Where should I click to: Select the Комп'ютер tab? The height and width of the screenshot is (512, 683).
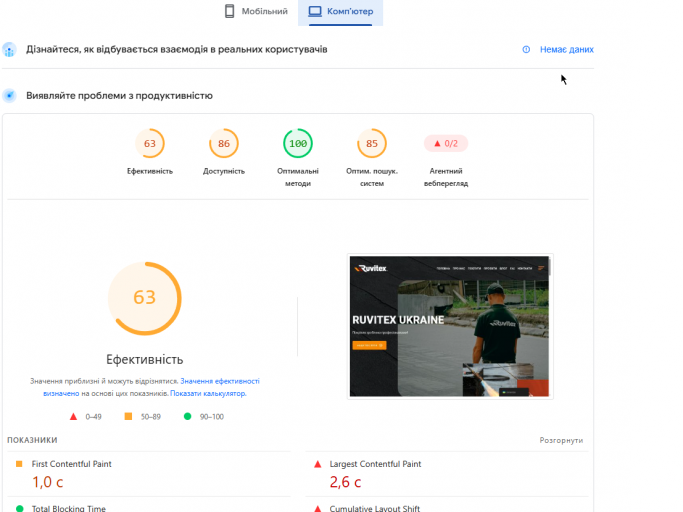coord(340,12)
